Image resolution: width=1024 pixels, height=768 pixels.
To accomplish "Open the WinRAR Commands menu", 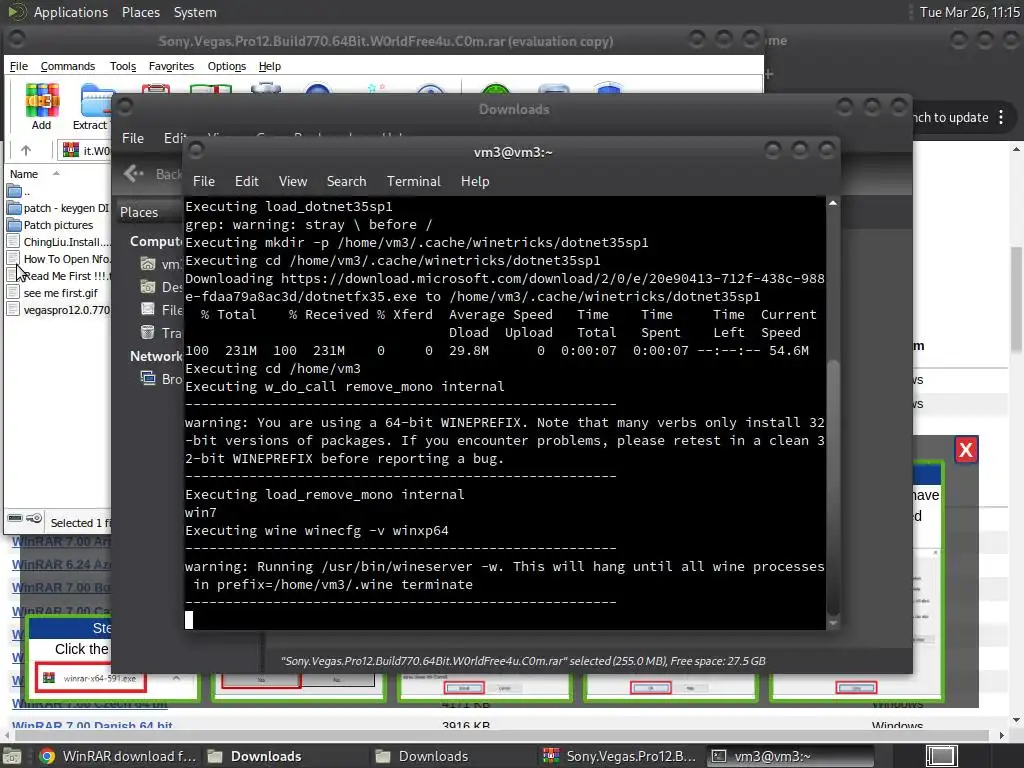I will [x=67, y=66].
